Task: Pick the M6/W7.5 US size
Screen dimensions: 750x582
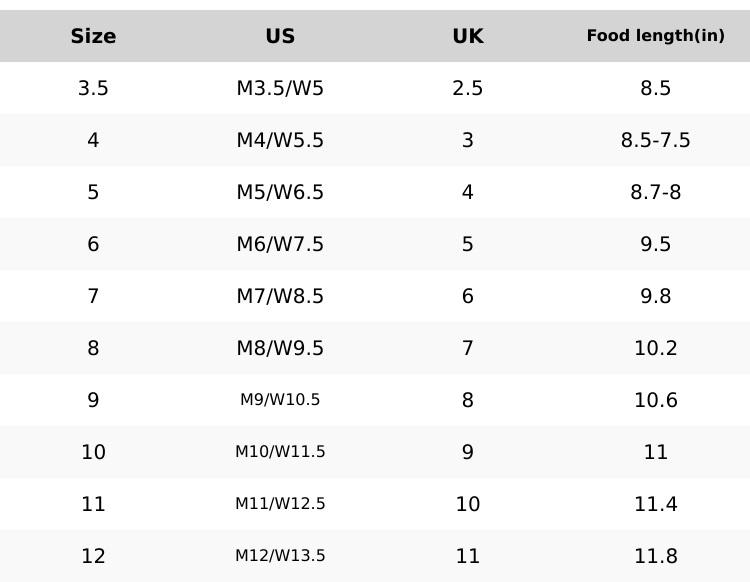Action: coord(280,244)
